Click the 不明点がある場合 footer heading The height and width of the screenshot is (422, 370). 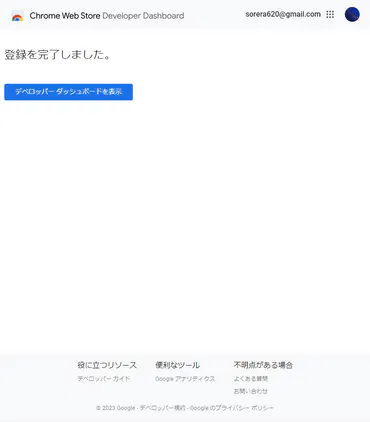point(263,365)
